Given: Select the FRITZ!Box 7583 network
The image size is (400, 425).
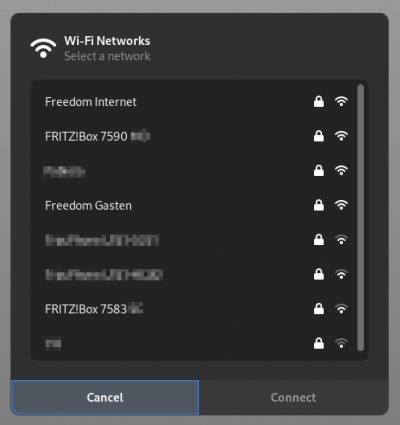Looking at the screenshot, I should click(194, 309).
